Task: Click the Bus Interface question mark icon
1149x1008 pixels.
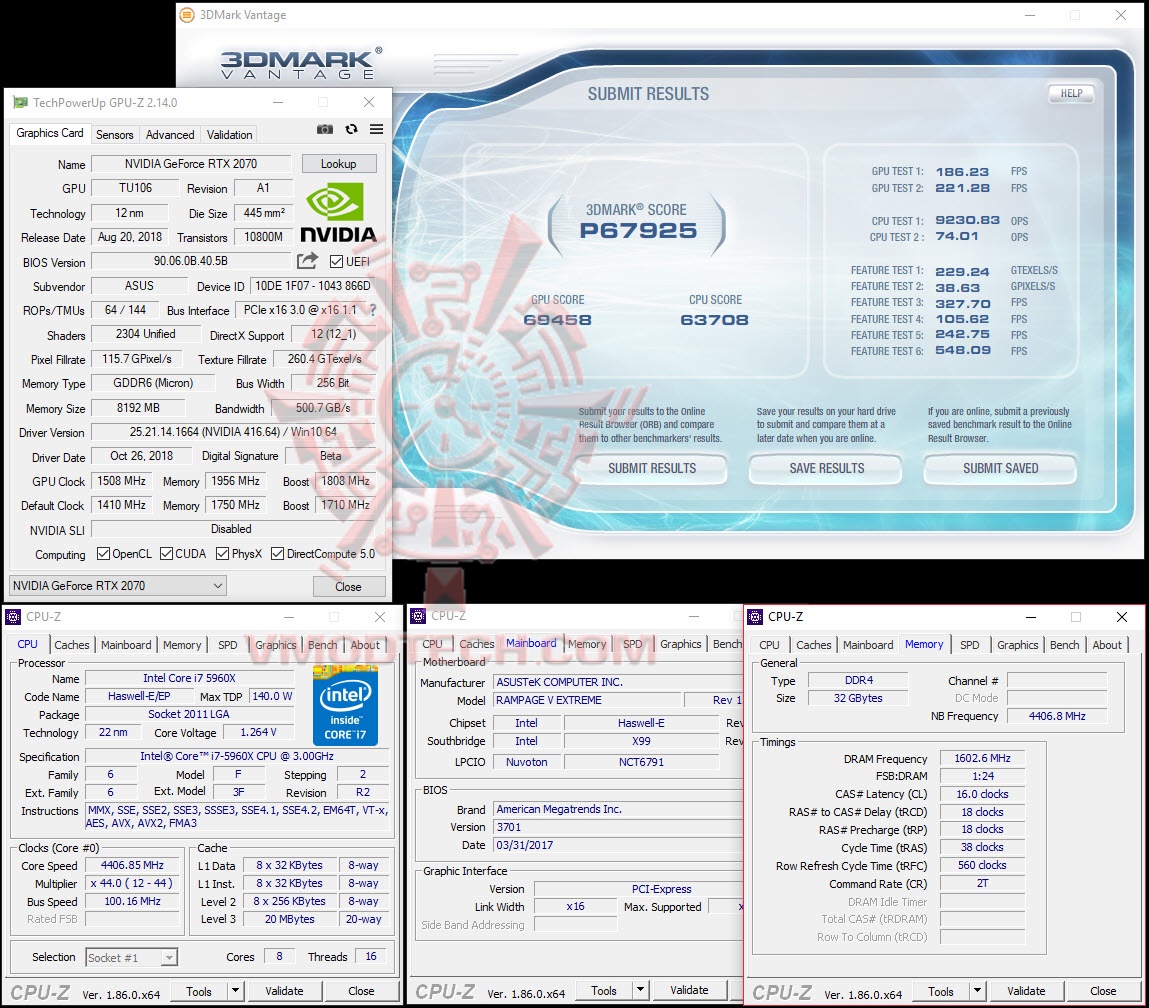Action: (373, 311)
